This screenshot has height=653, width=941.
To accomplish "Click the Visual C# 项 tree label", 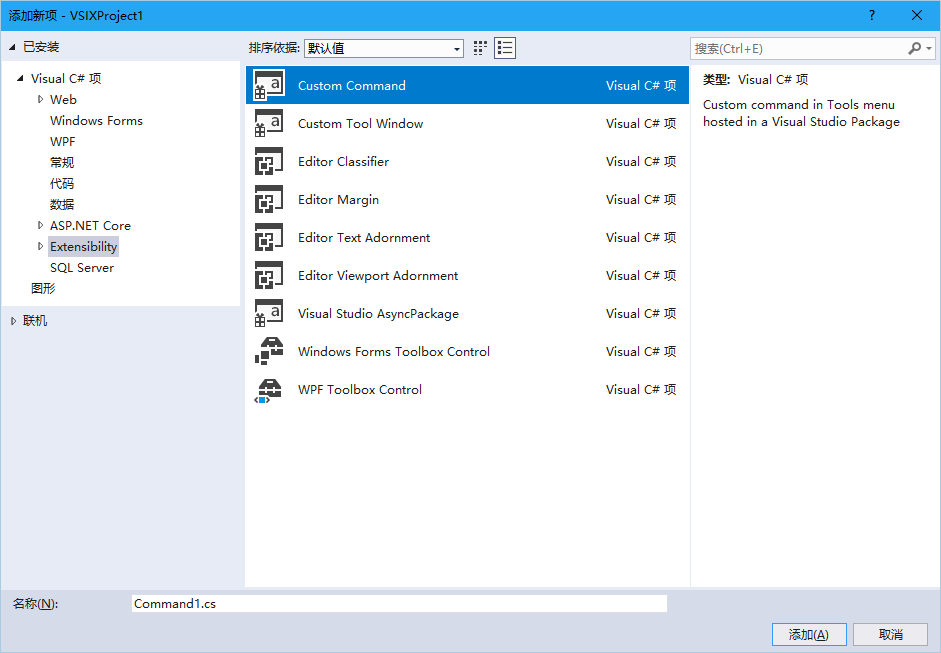I will click(x=66, y=79).
